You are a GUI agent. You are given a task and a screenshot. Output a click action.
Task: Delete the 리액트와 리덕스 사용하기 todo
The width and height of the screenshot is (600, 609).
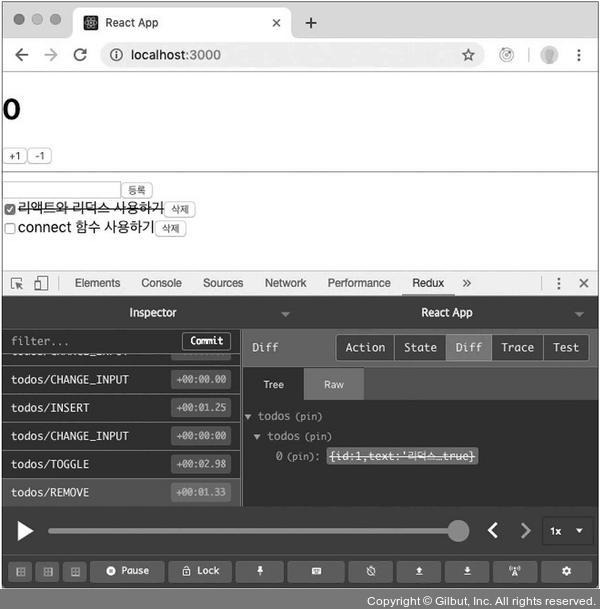point(179,209)
